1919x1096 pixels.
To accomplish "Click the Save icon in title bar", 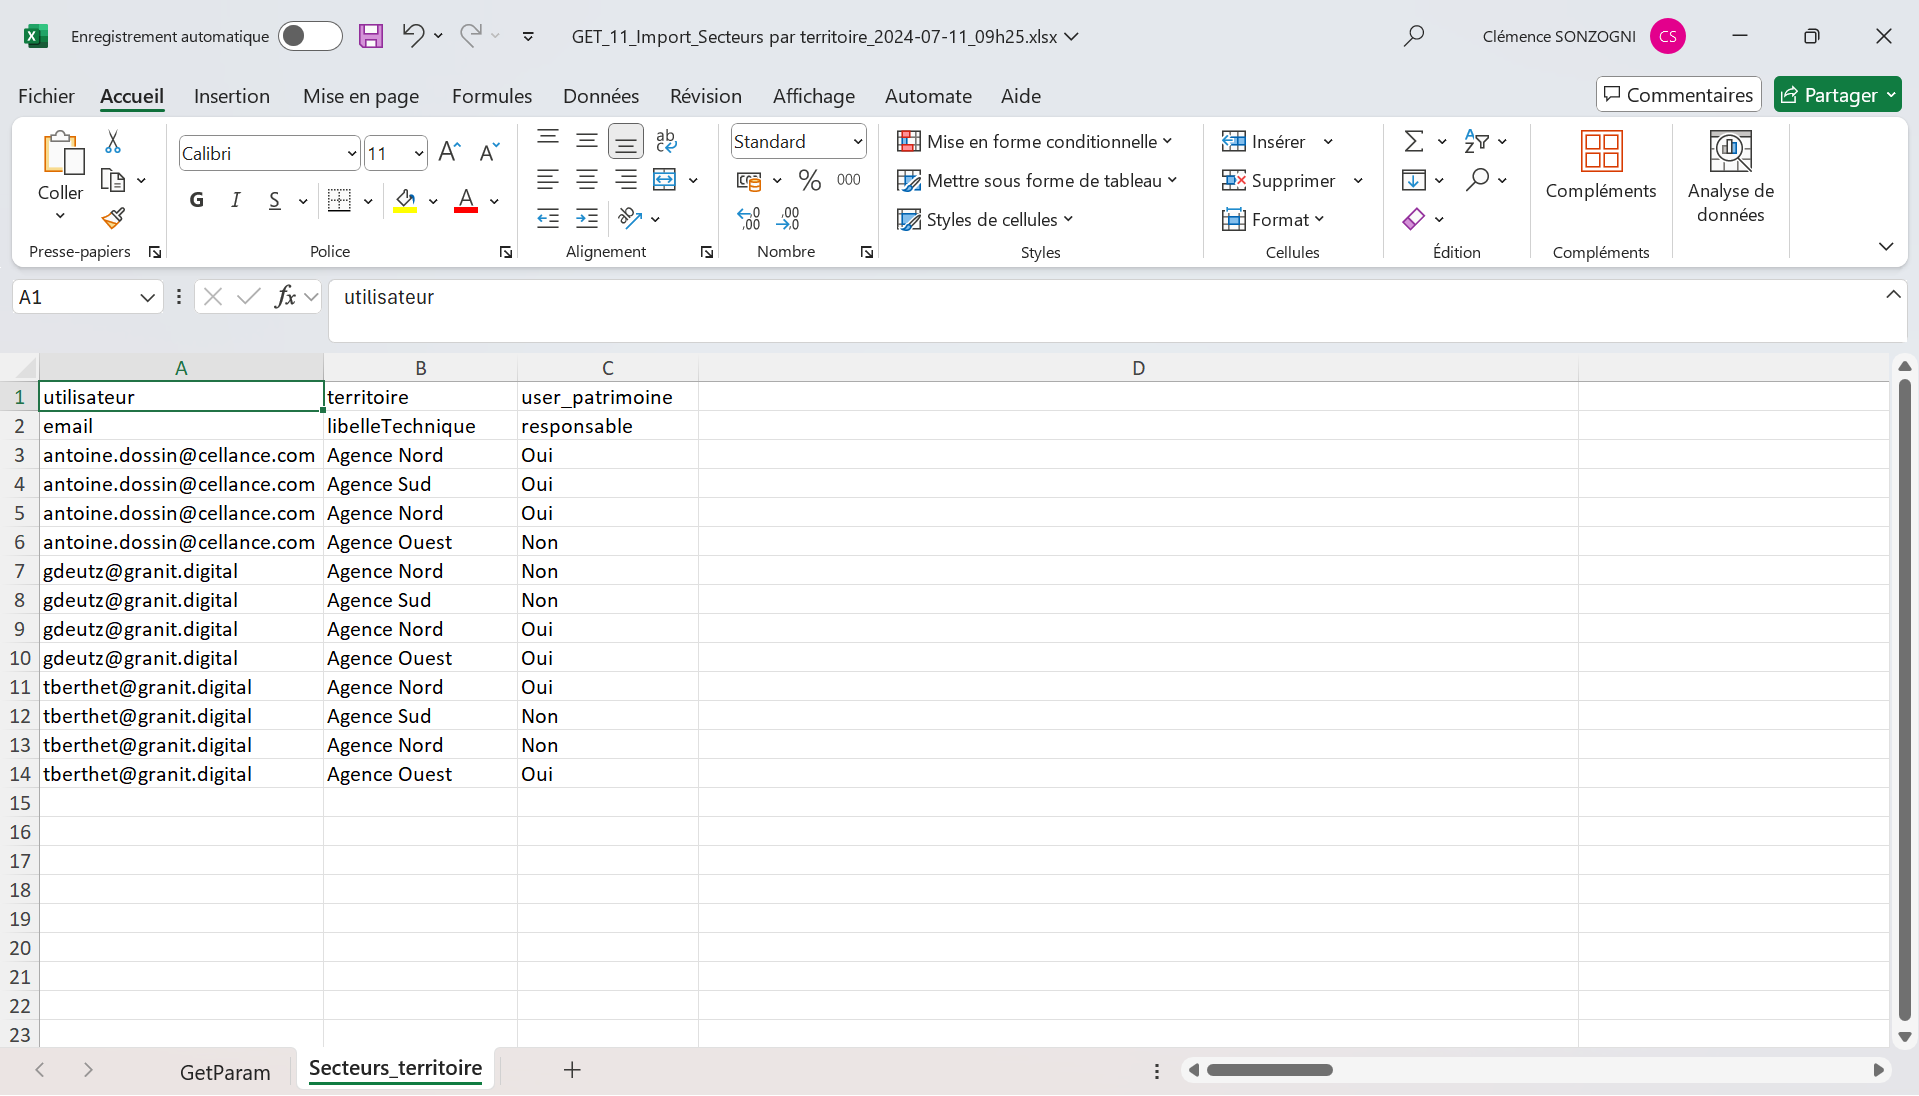I will pyautogui.click(x=371, y=37).
